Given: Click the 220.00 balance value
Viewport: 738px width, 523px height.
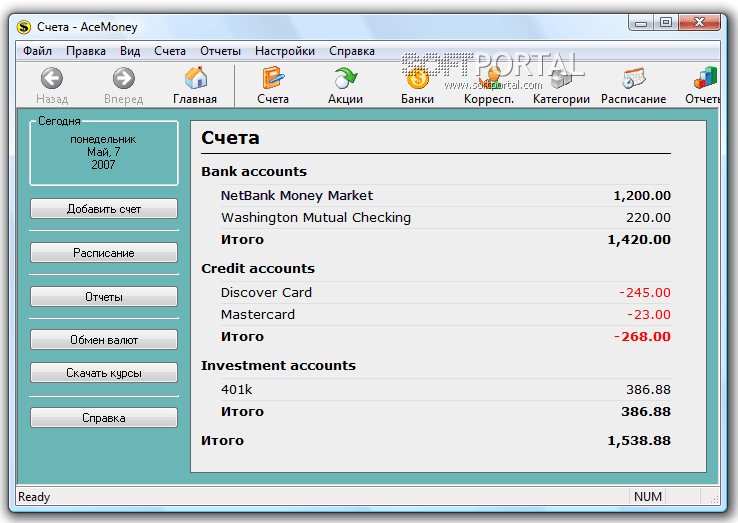Looking at the screenshot, I should (648, 217).
